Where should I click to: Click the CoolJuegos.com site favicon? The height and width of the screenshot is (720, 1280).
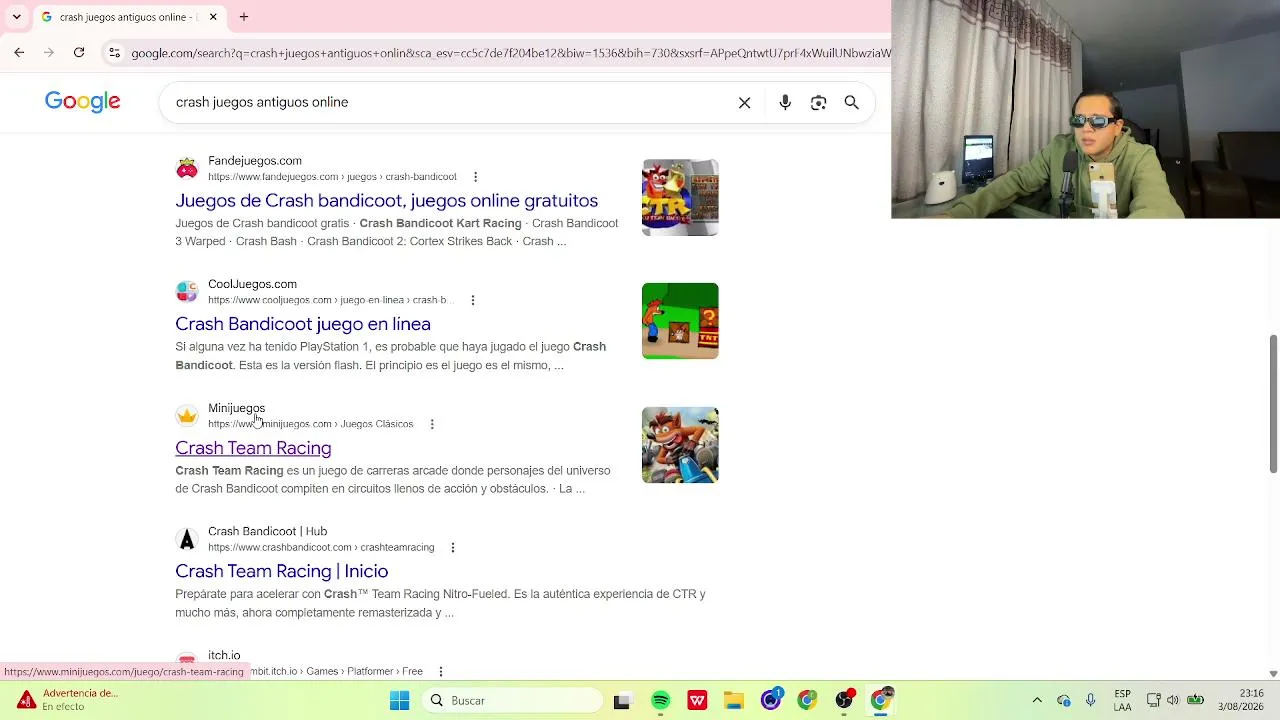tap(187, 291)
